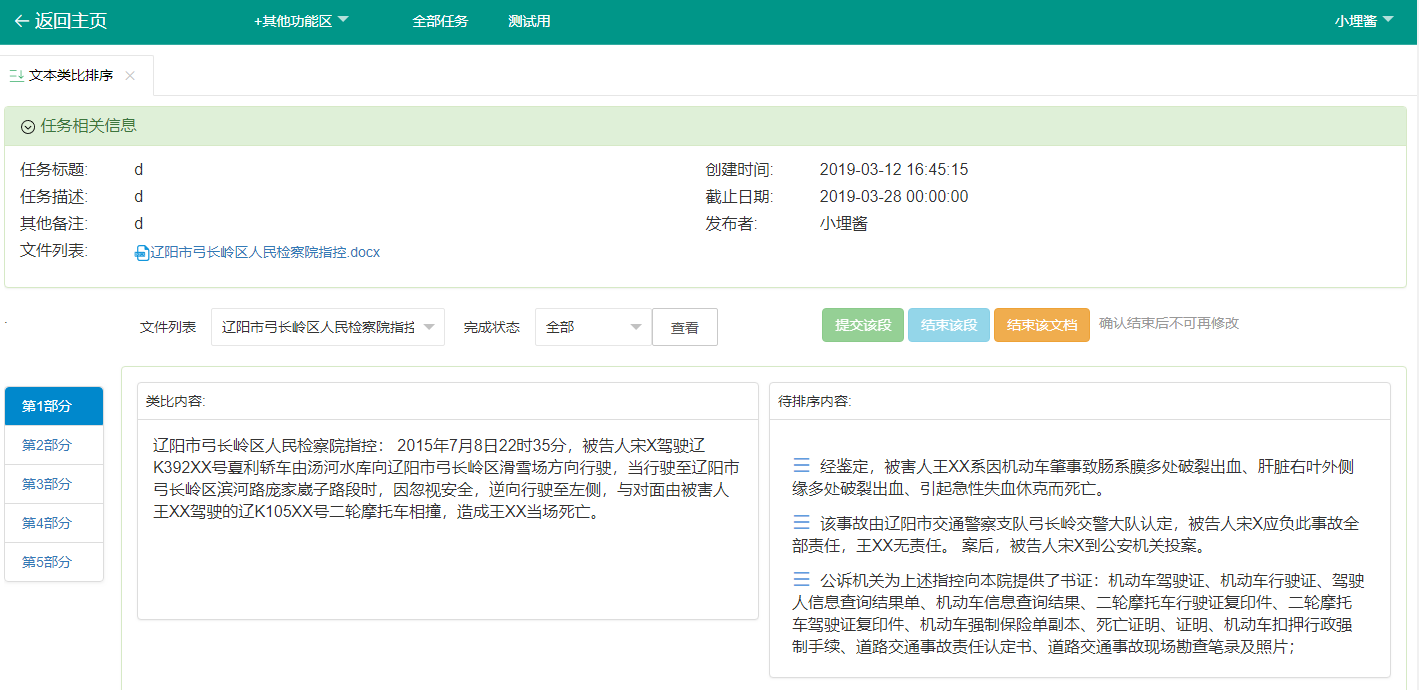Expand the 小埋酱 user menu
This screenshot has width=1419, height=690.
pyautogui.click(x=1363, y=21)
